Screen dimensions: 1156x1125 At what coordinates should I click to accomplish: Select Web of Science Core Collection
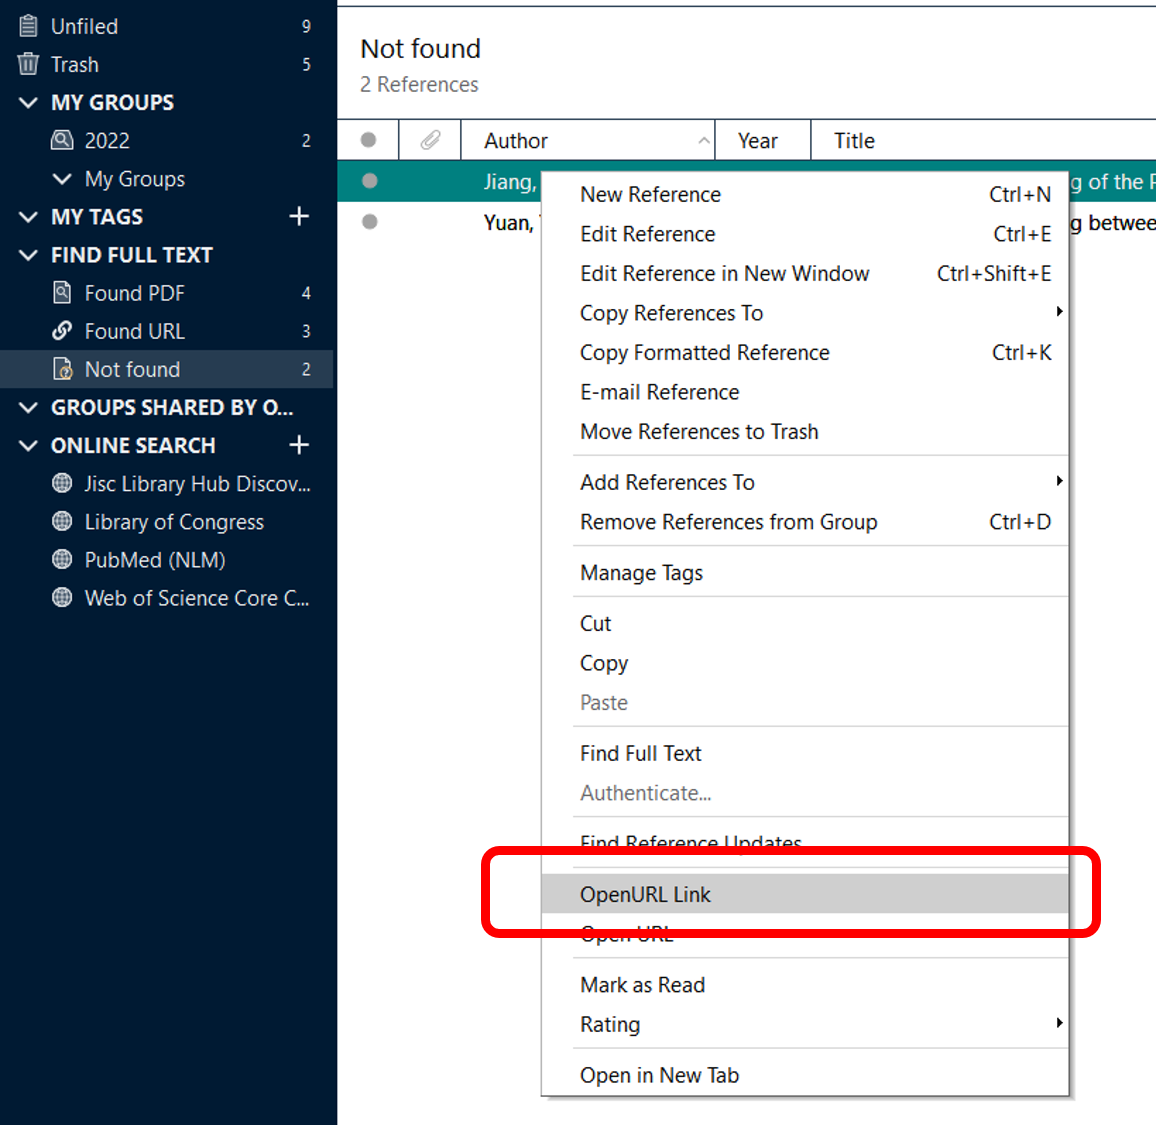(x=166, y=598)
